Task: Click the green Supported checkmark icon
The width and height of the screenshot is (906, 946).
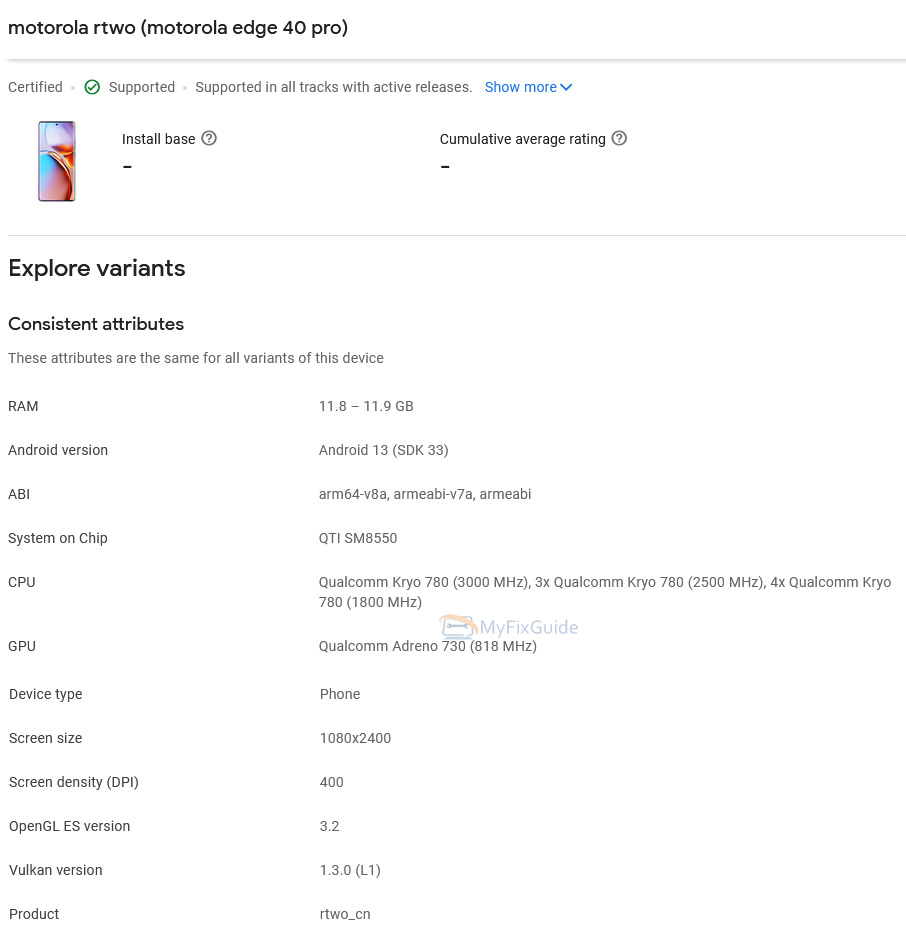Action: click(x=92, y=87)
